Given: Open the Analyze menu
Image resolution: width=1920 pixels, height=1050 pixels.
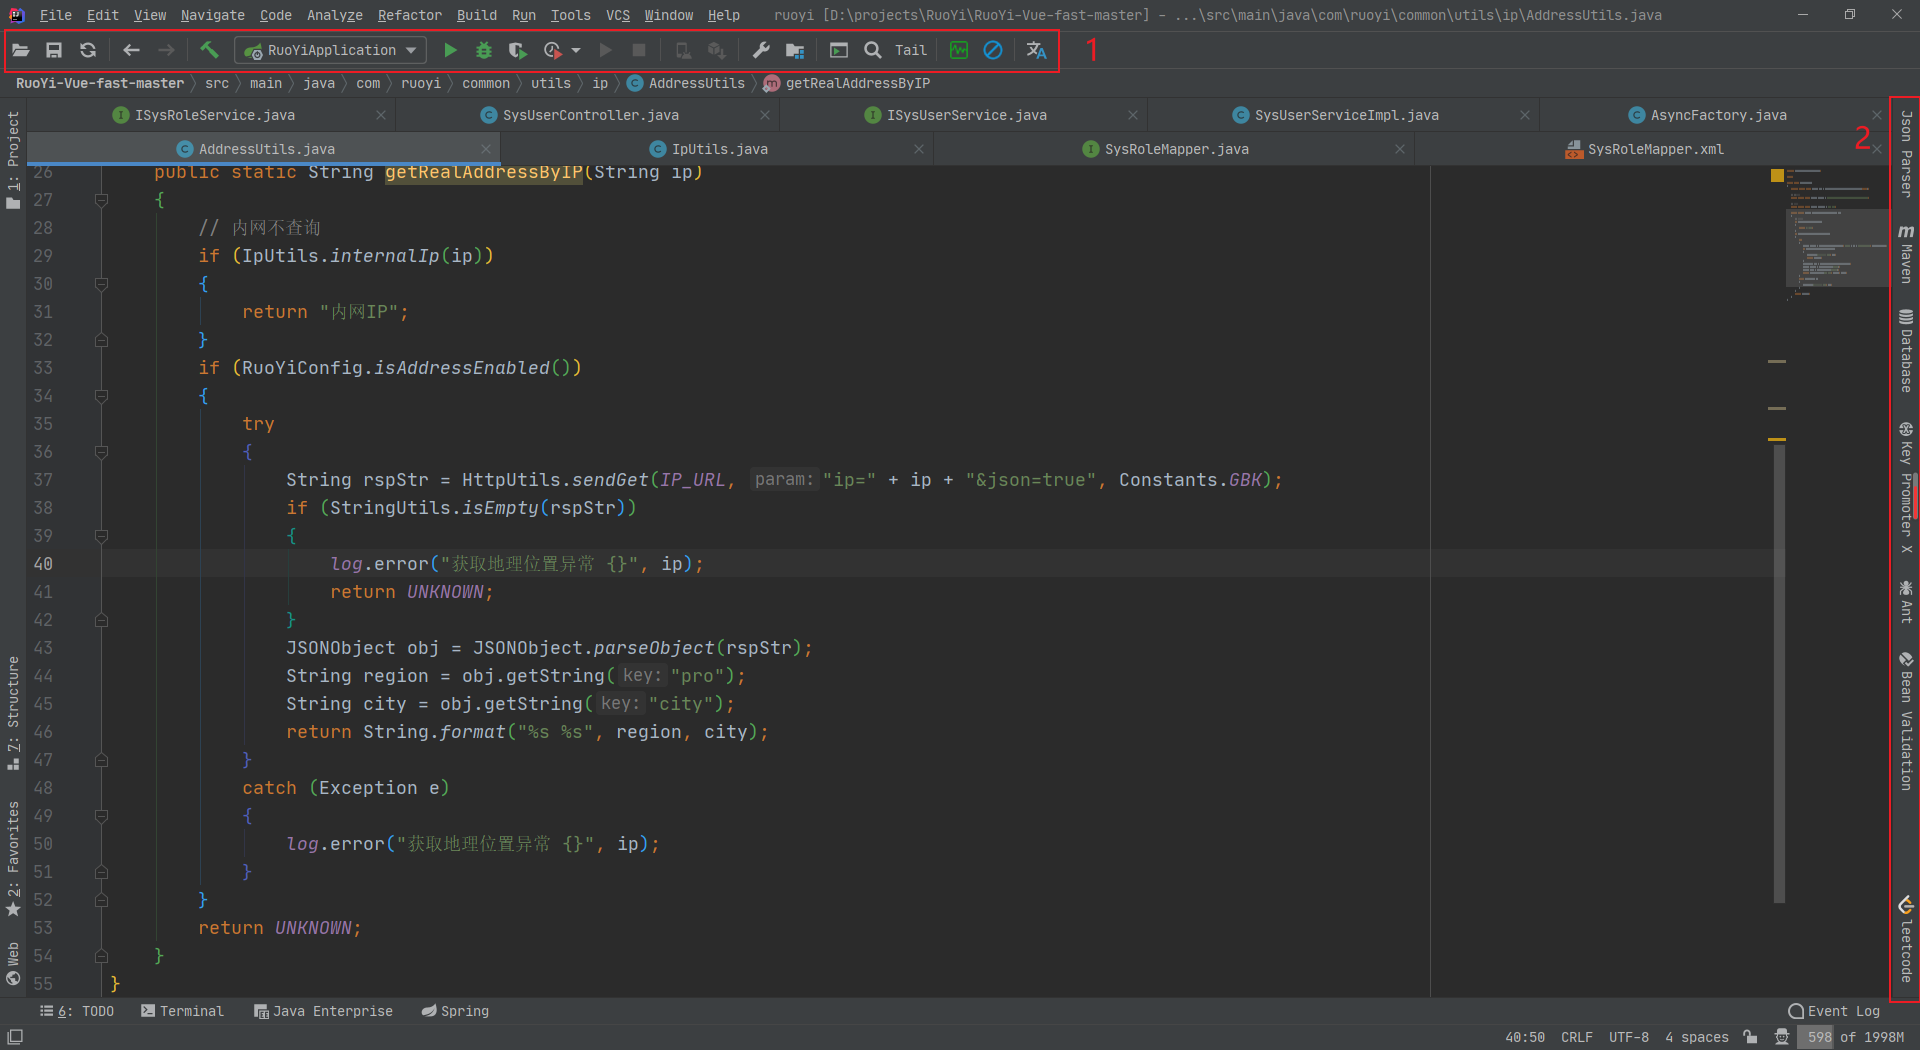Looking at the screenshot, I should click(x=335, y=15).
